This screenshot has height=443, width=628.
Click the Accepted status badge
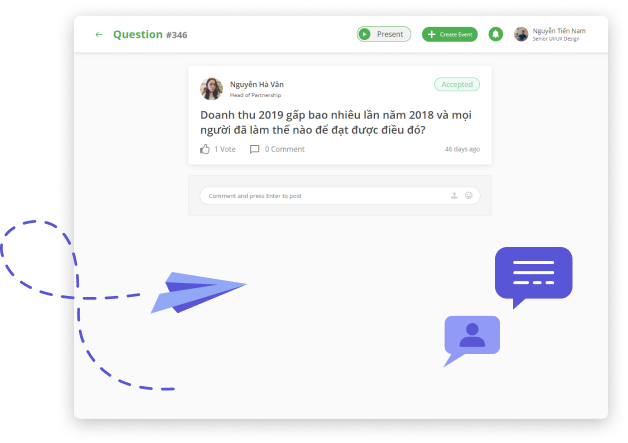point(457,85)
